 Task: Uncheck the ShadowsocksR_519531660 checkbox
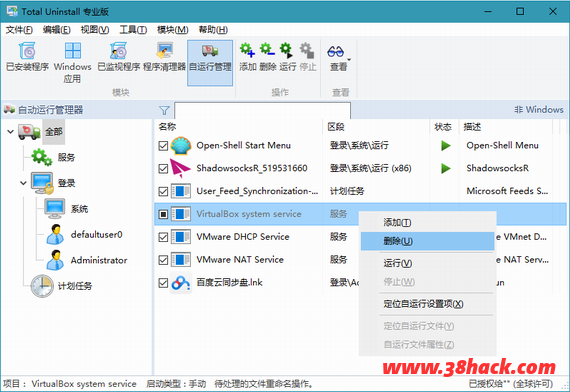163,169
